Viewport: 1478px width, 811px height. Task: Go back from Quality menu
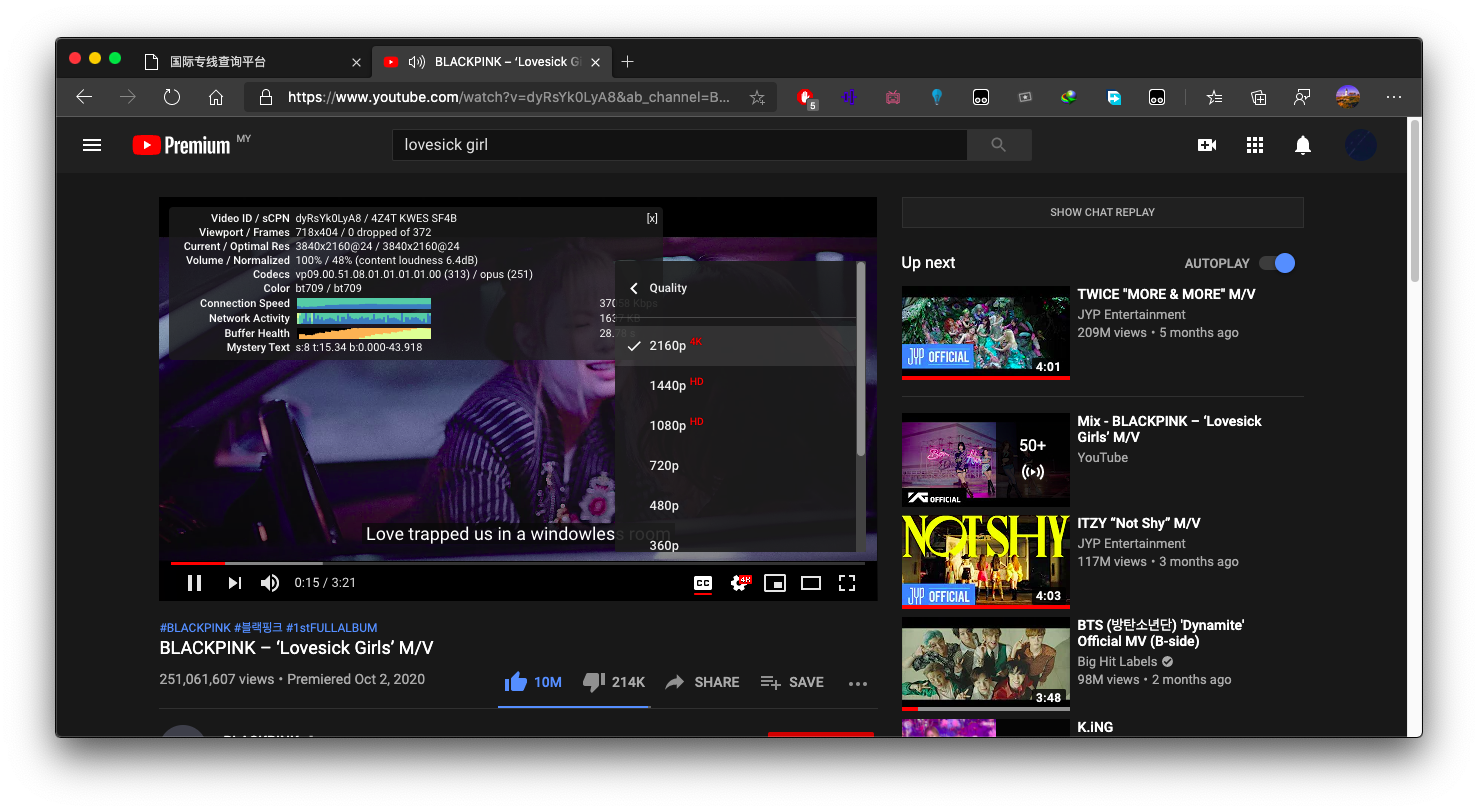point(634,288)
